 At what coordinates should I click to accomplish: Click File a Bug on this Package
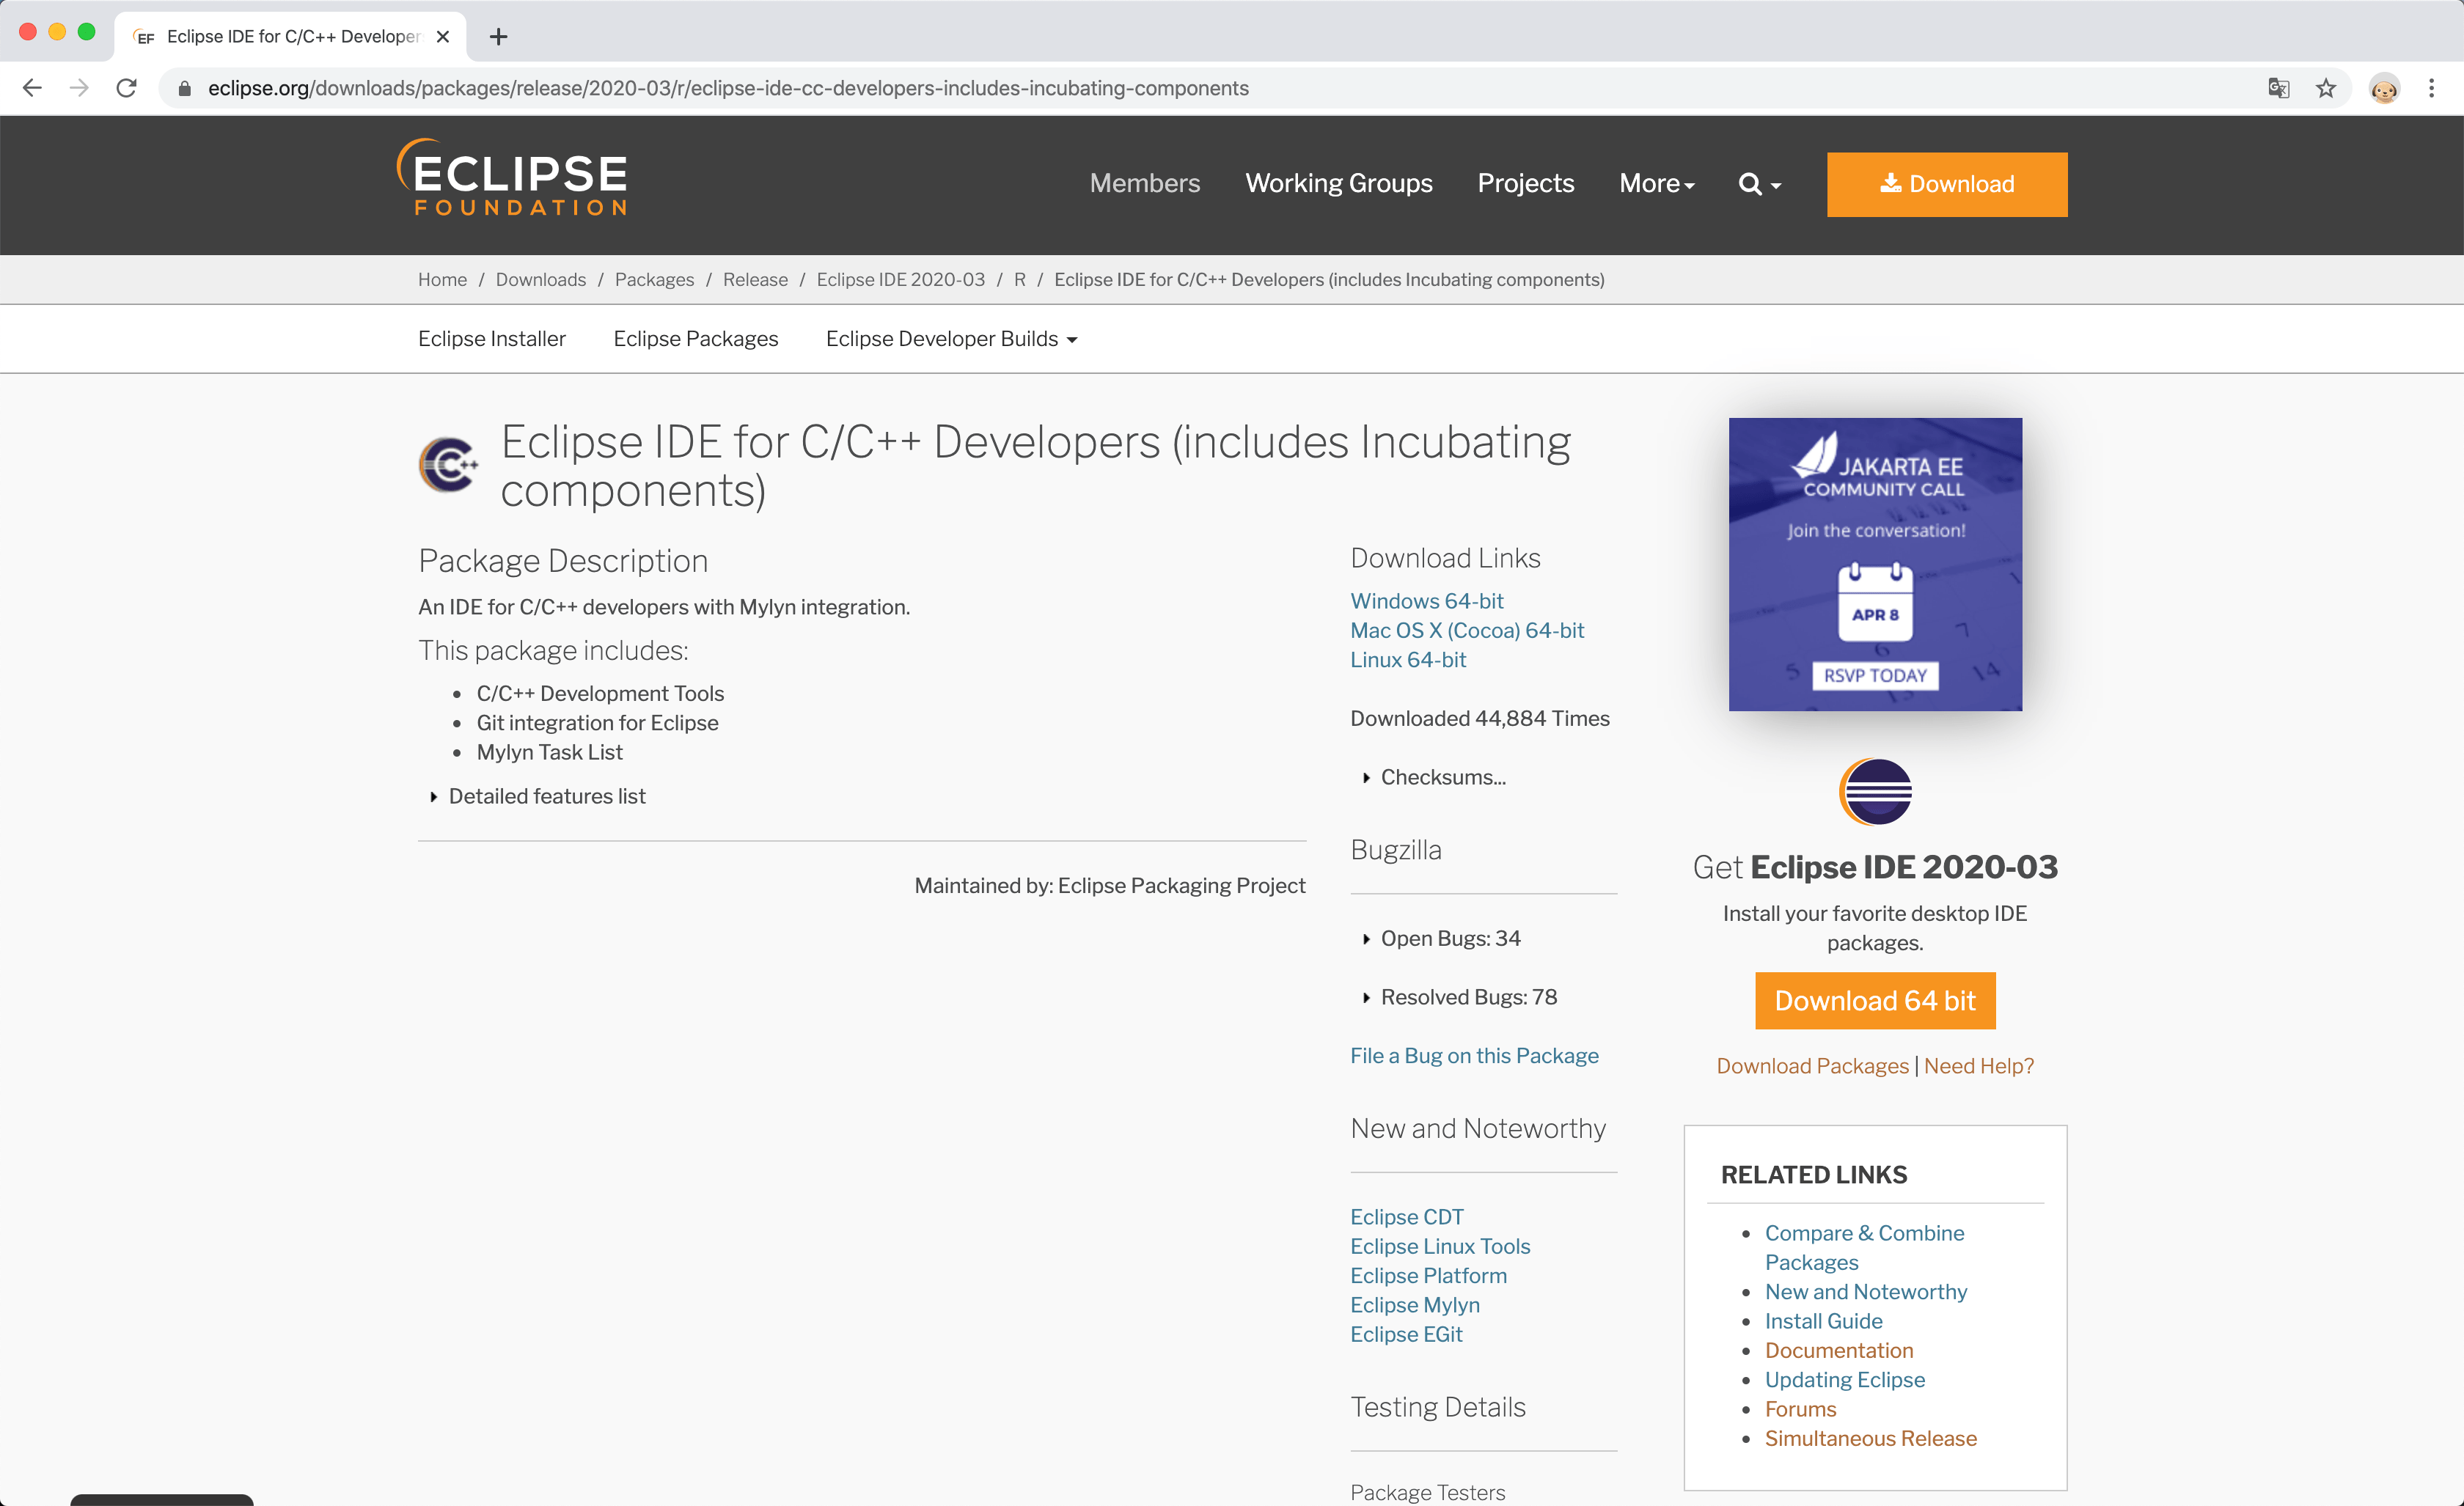coord(1474,1055)
